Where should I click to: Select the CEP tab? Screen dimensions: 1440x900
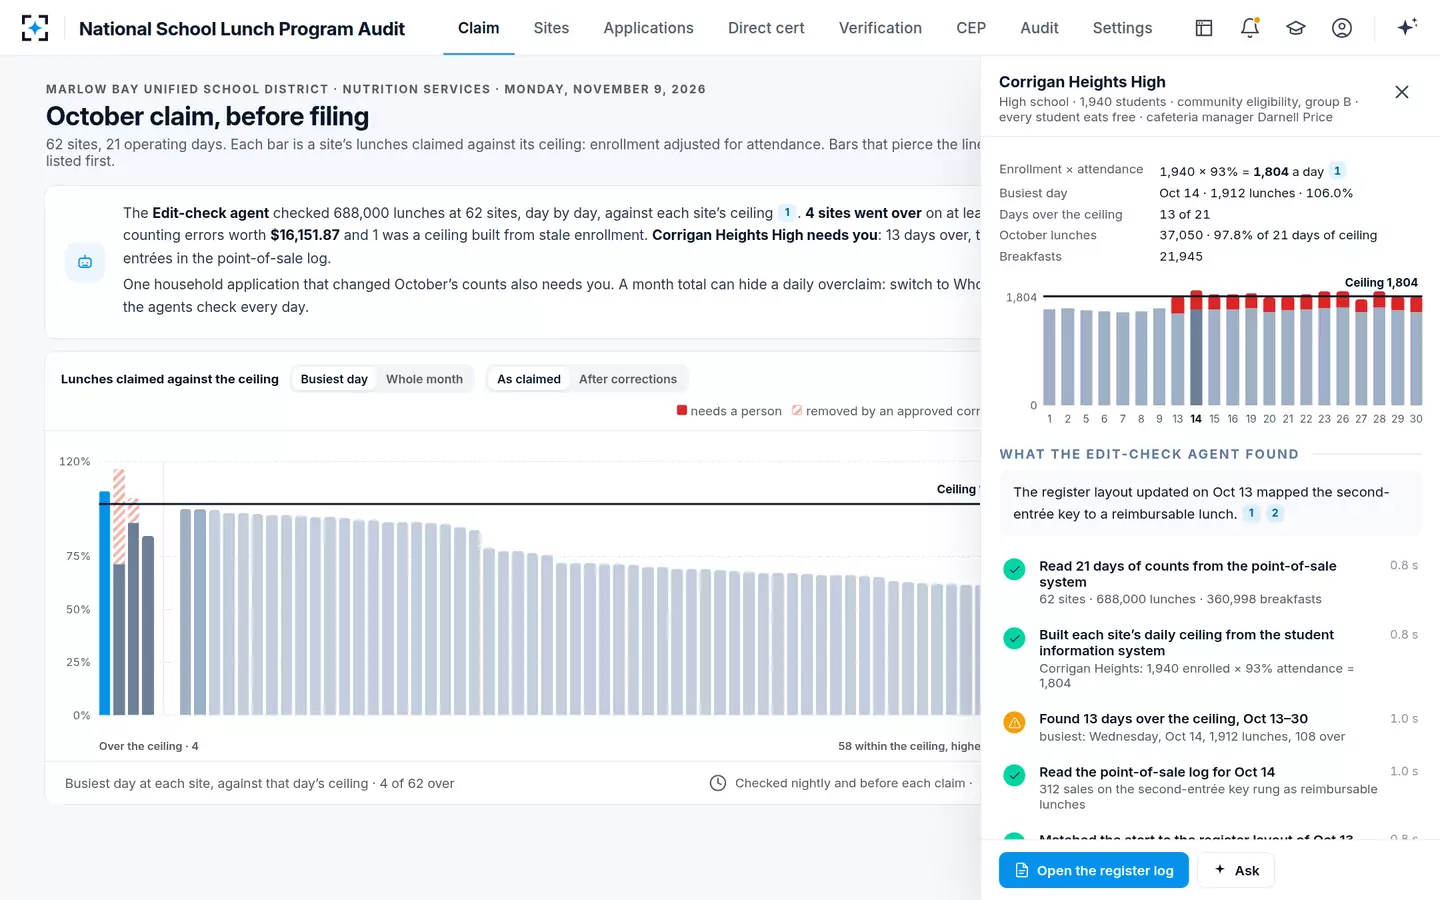(x=971, y=28)
